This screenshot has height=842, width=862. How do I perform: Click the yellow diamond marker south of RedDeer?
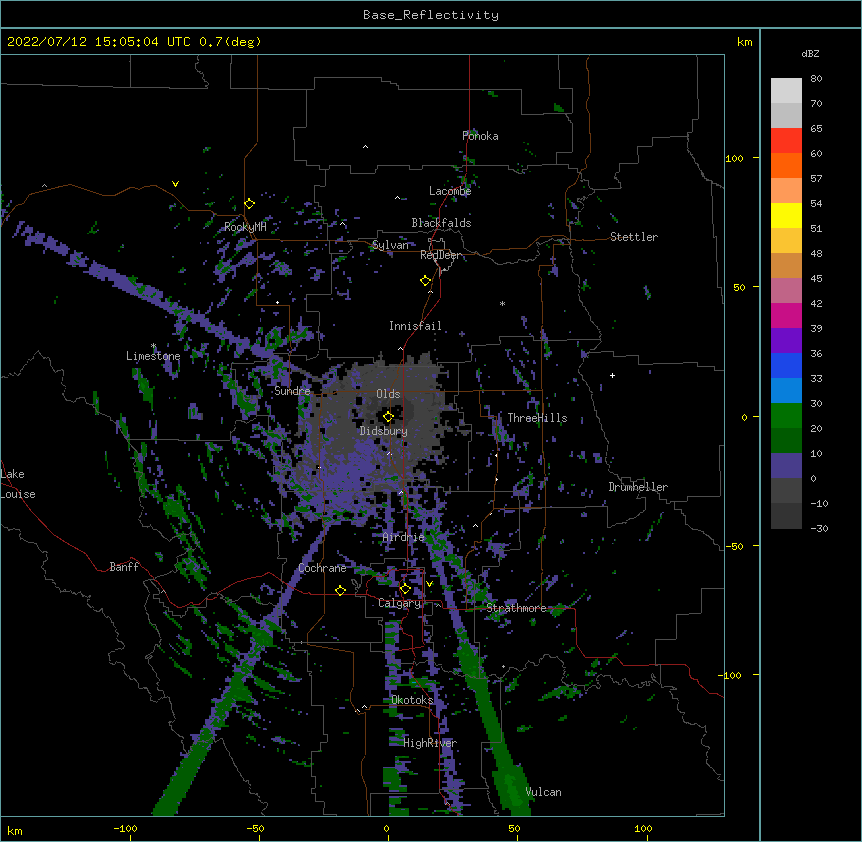[x=425, y=281]
